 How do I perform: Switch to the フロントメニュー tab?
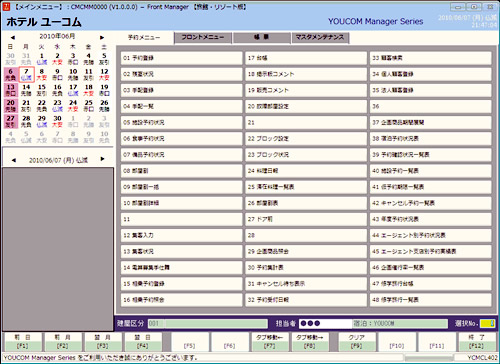(x=203, y=38)
